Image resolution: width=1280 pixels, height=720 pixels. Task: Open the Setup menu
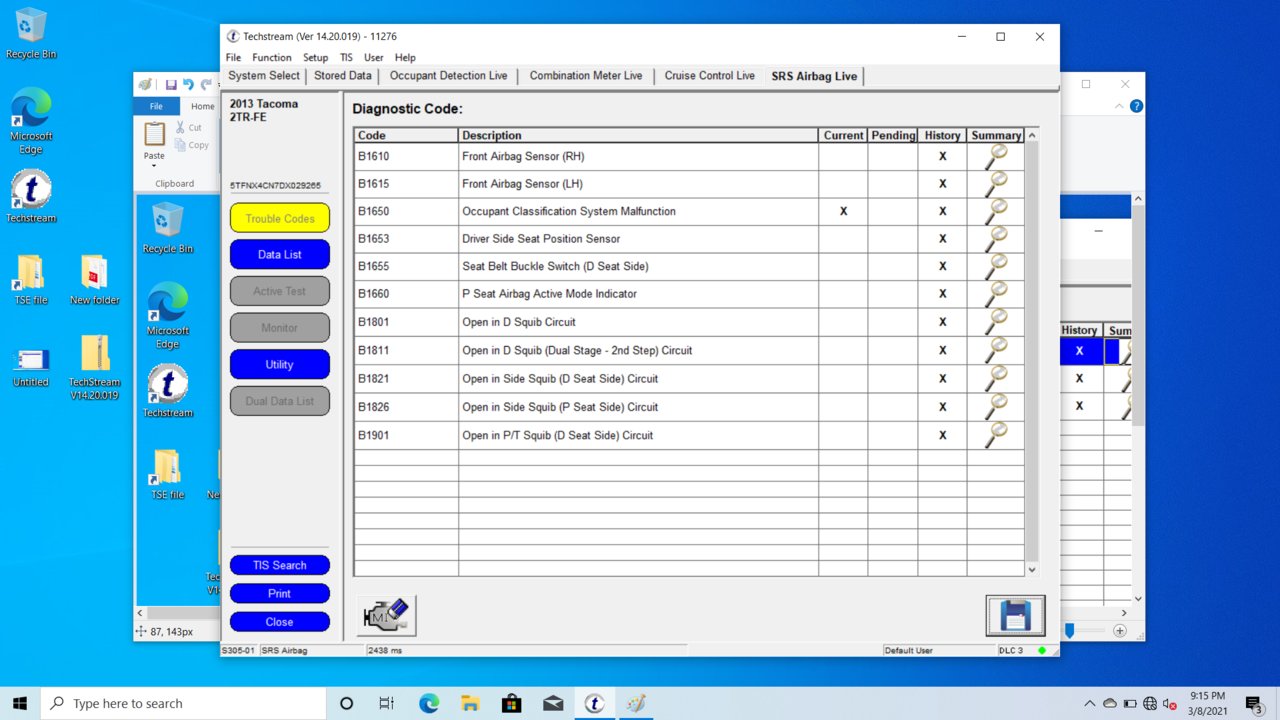316,58
